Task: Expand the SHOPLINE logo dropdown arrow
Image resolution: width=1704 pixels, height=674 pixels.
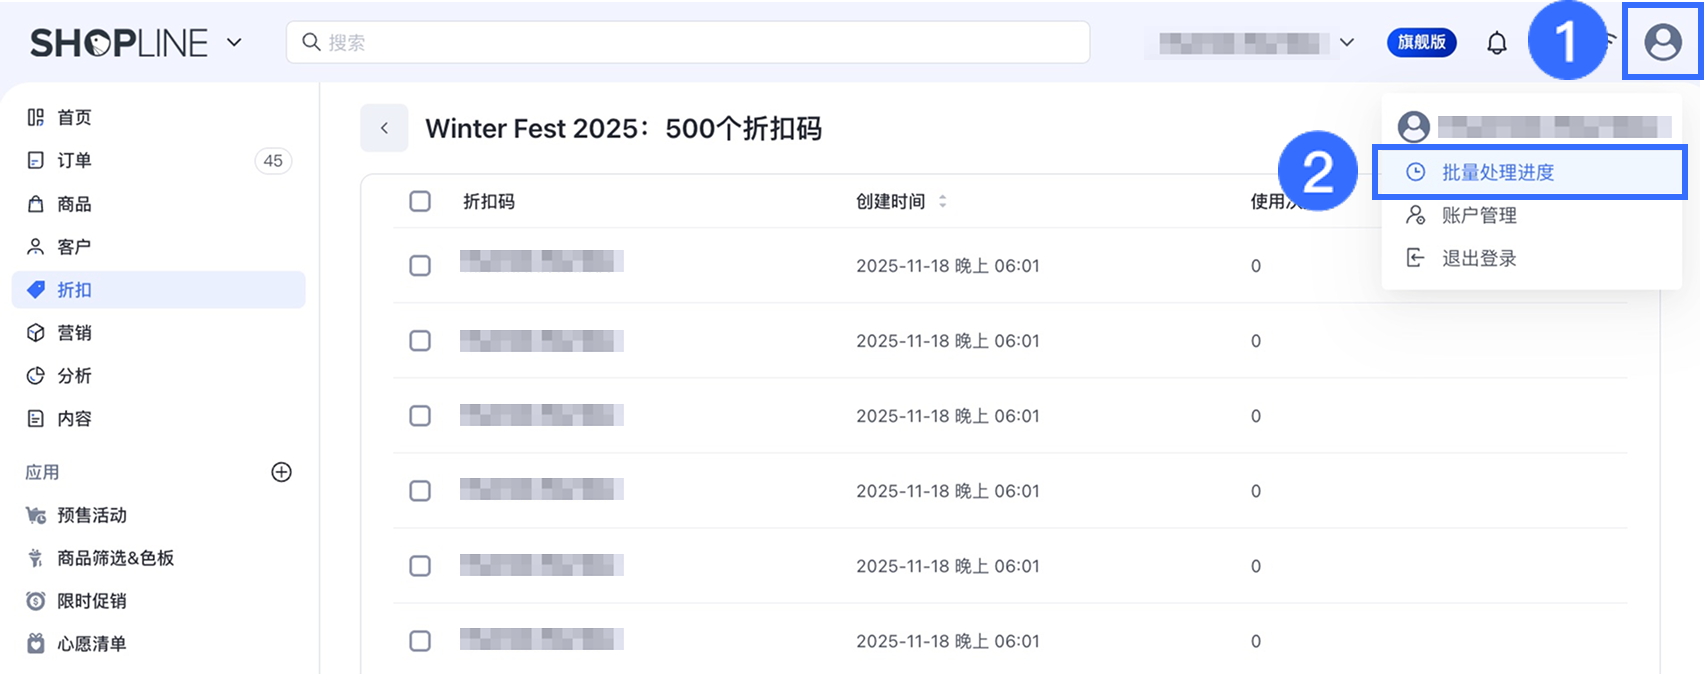Action: (x=234, y=43)
